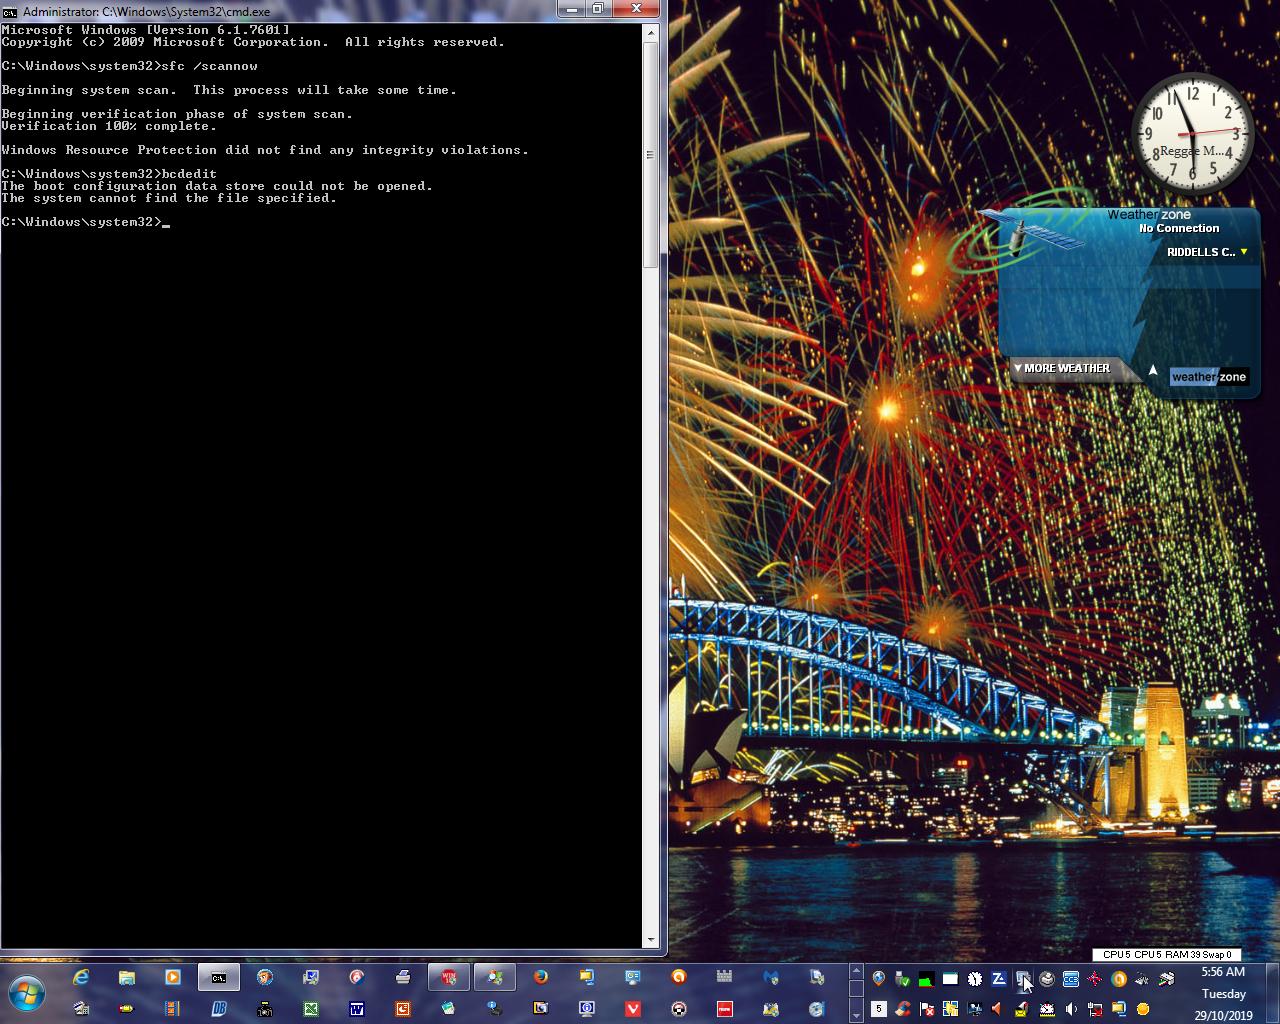Open the PowerPoint taskbar shortcut

click(x=403, y=1009)
